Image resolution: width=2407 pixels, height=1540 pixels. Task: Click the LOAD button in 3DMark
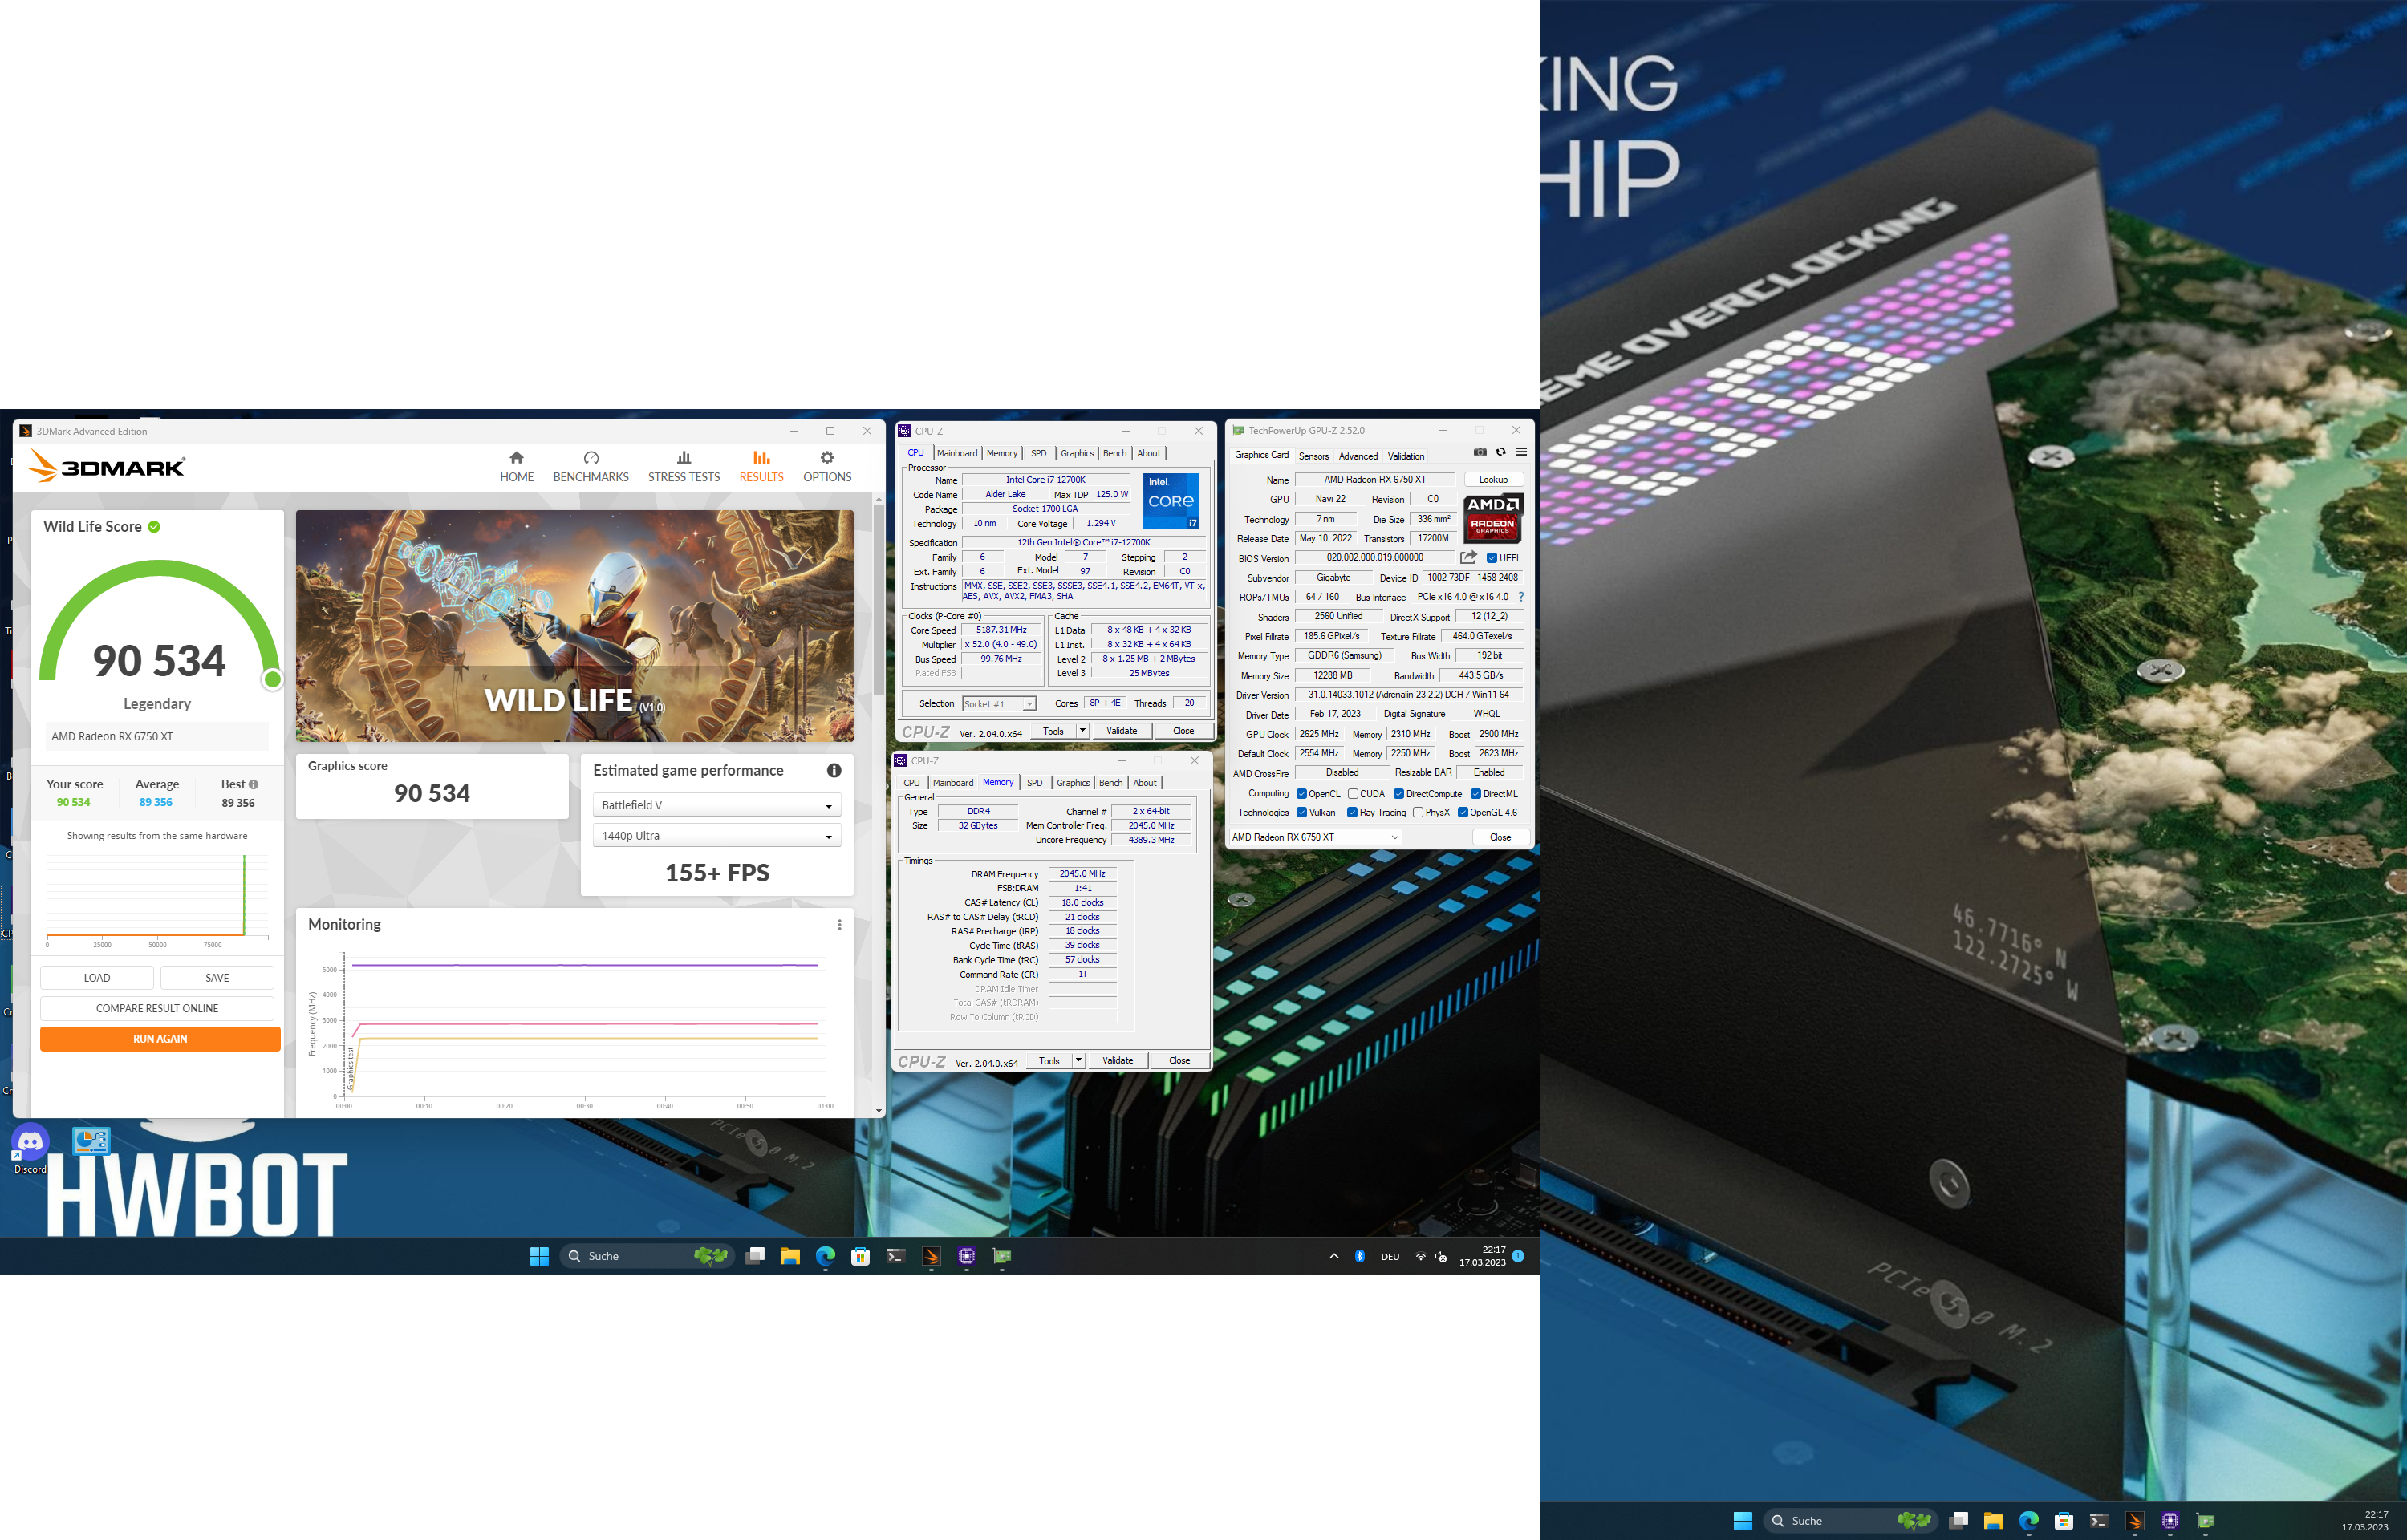coord(97,978)
